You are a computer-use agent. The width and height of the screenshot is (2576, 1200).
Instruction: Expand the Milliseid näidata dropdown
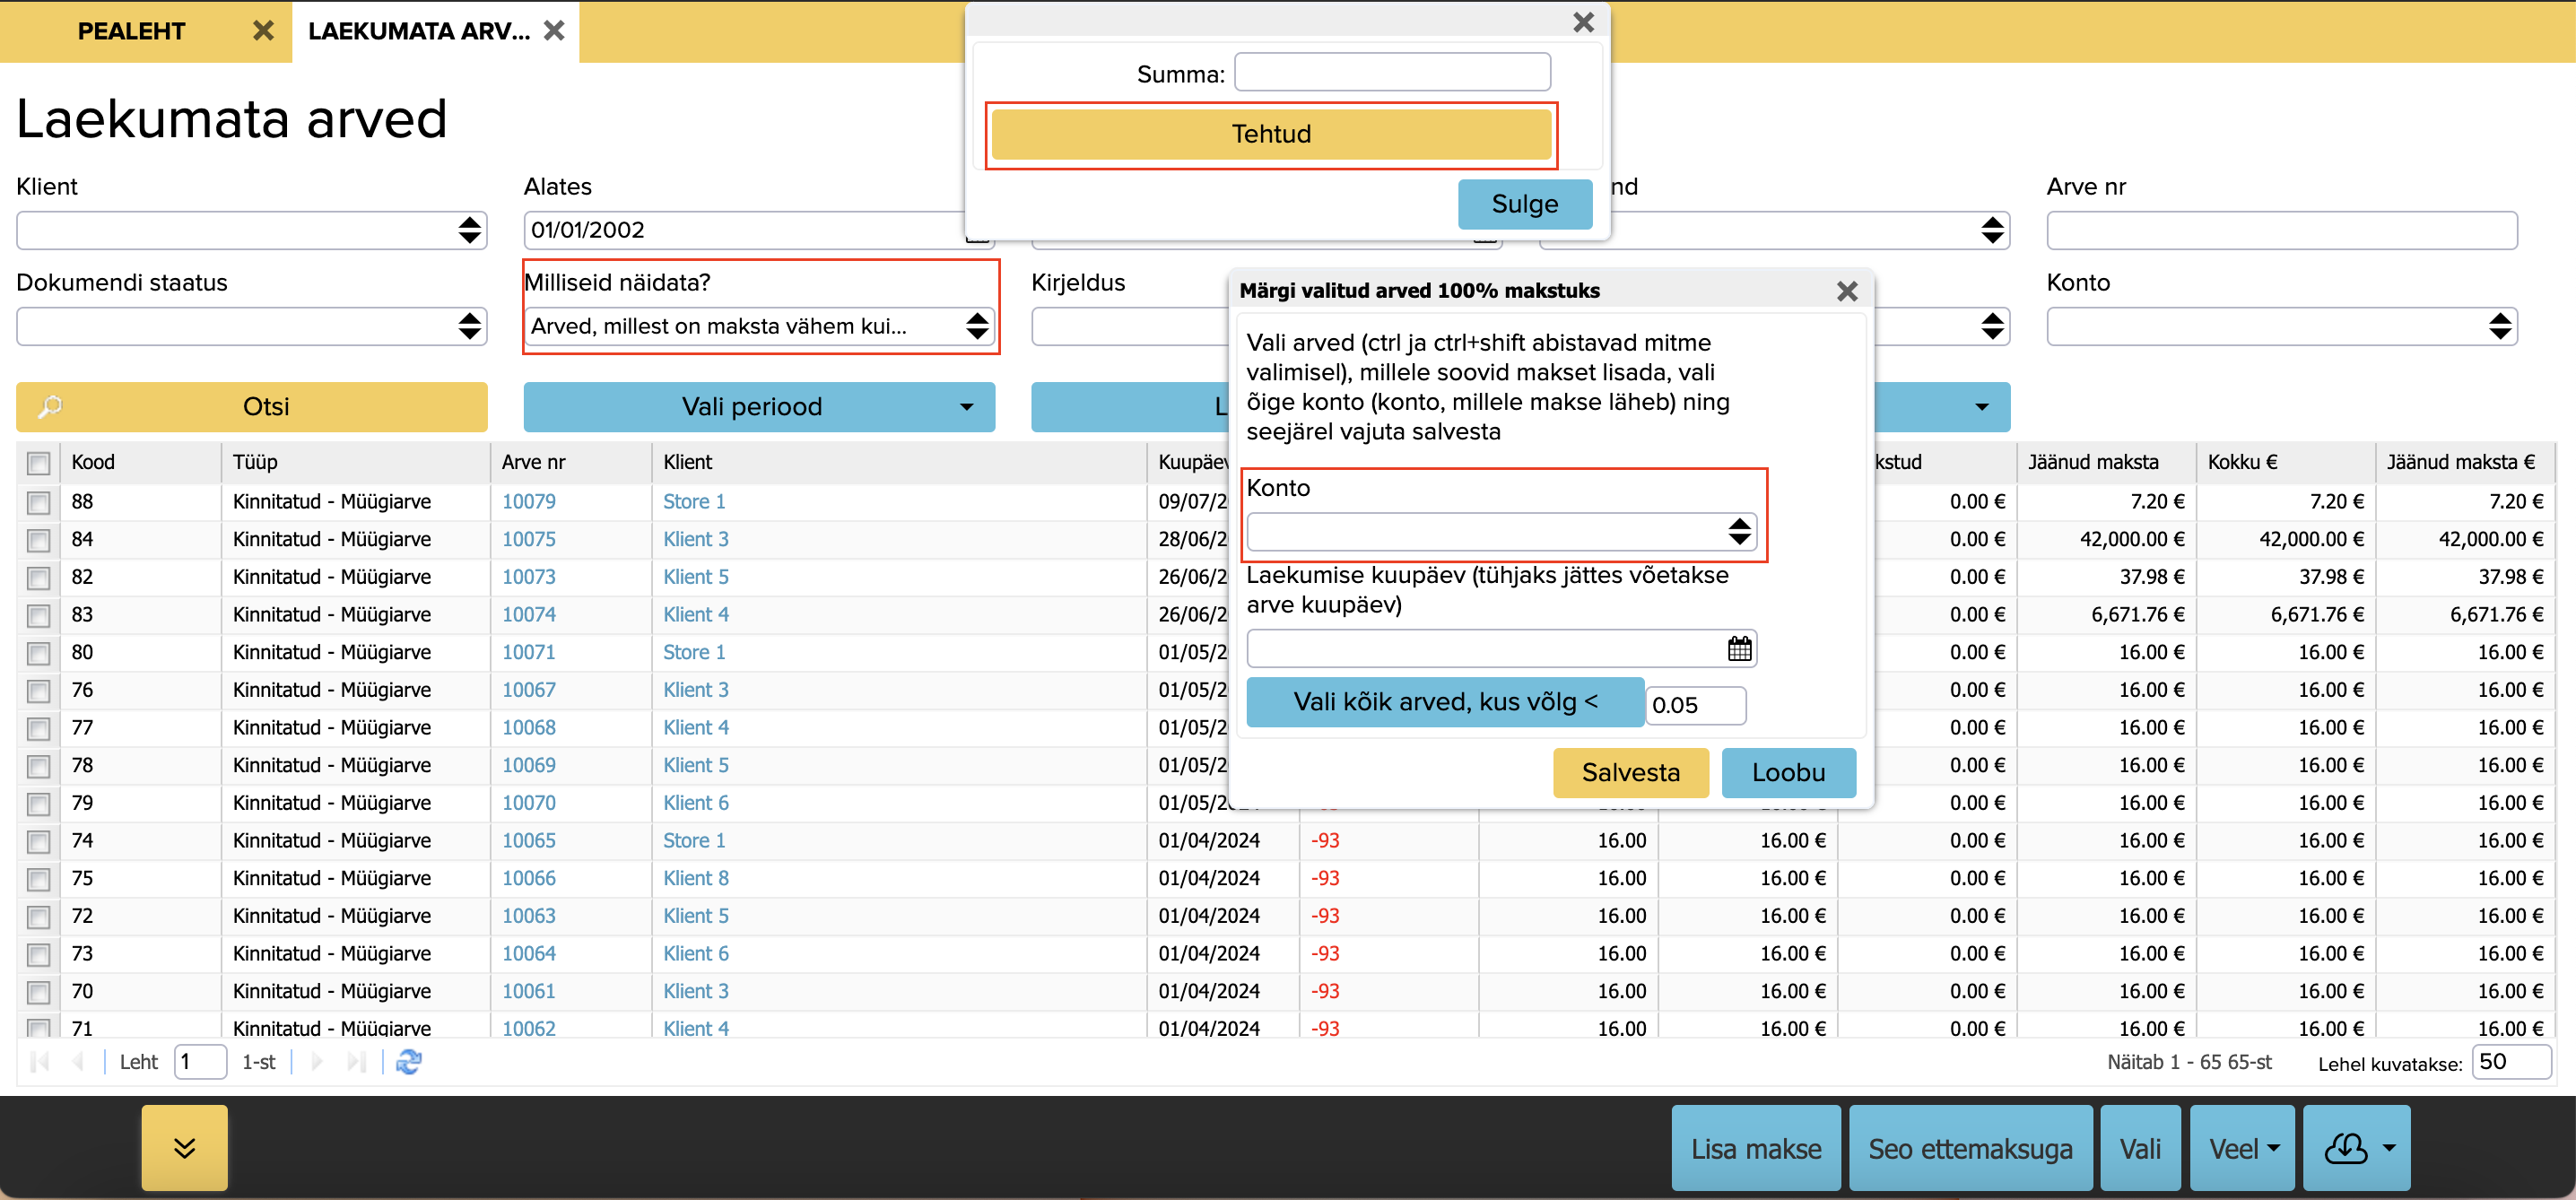pos(759,326)
